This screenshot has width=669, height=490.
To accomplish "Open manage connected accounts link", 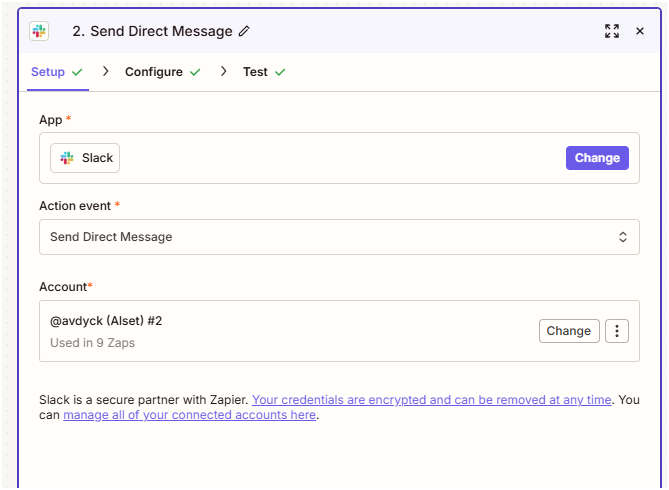I will [189, 415].
